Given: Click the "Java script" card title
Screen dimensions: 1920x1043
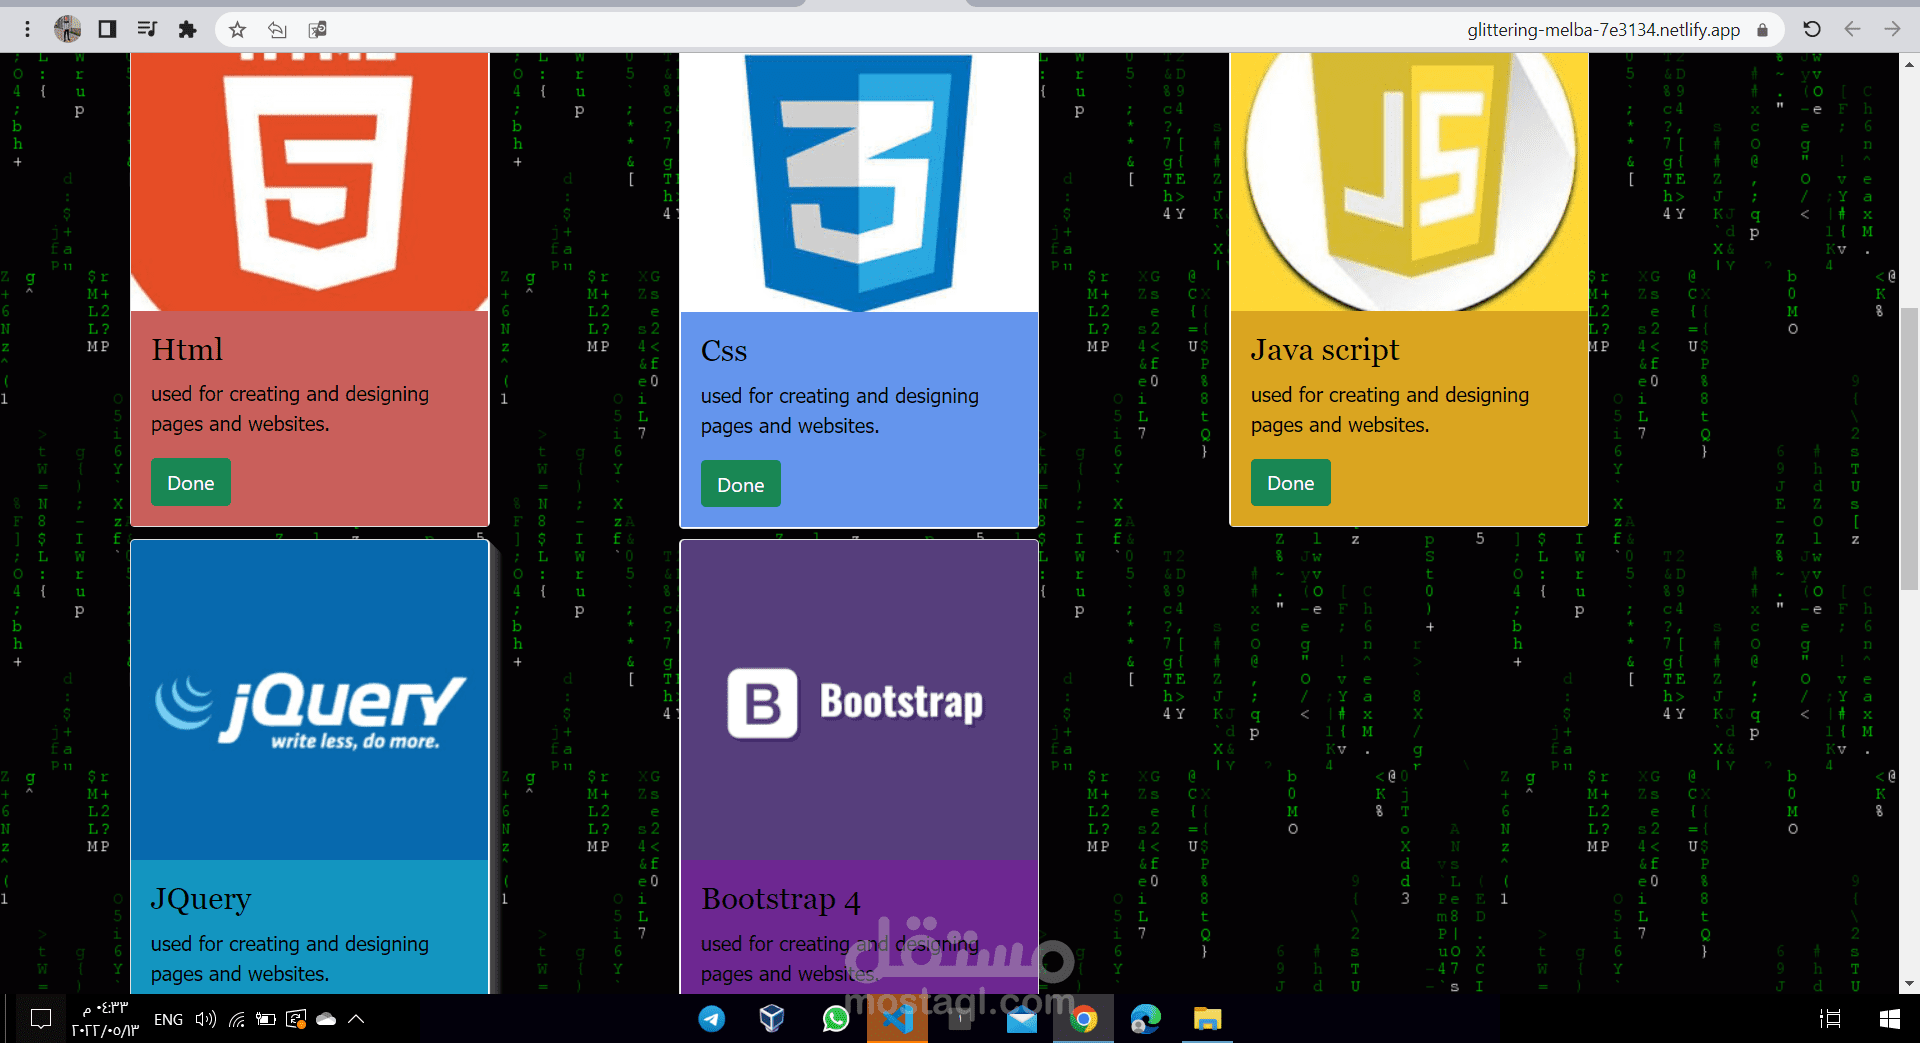Looking at the screenshot, I should pyautogui.click(x=1325, y=350).
